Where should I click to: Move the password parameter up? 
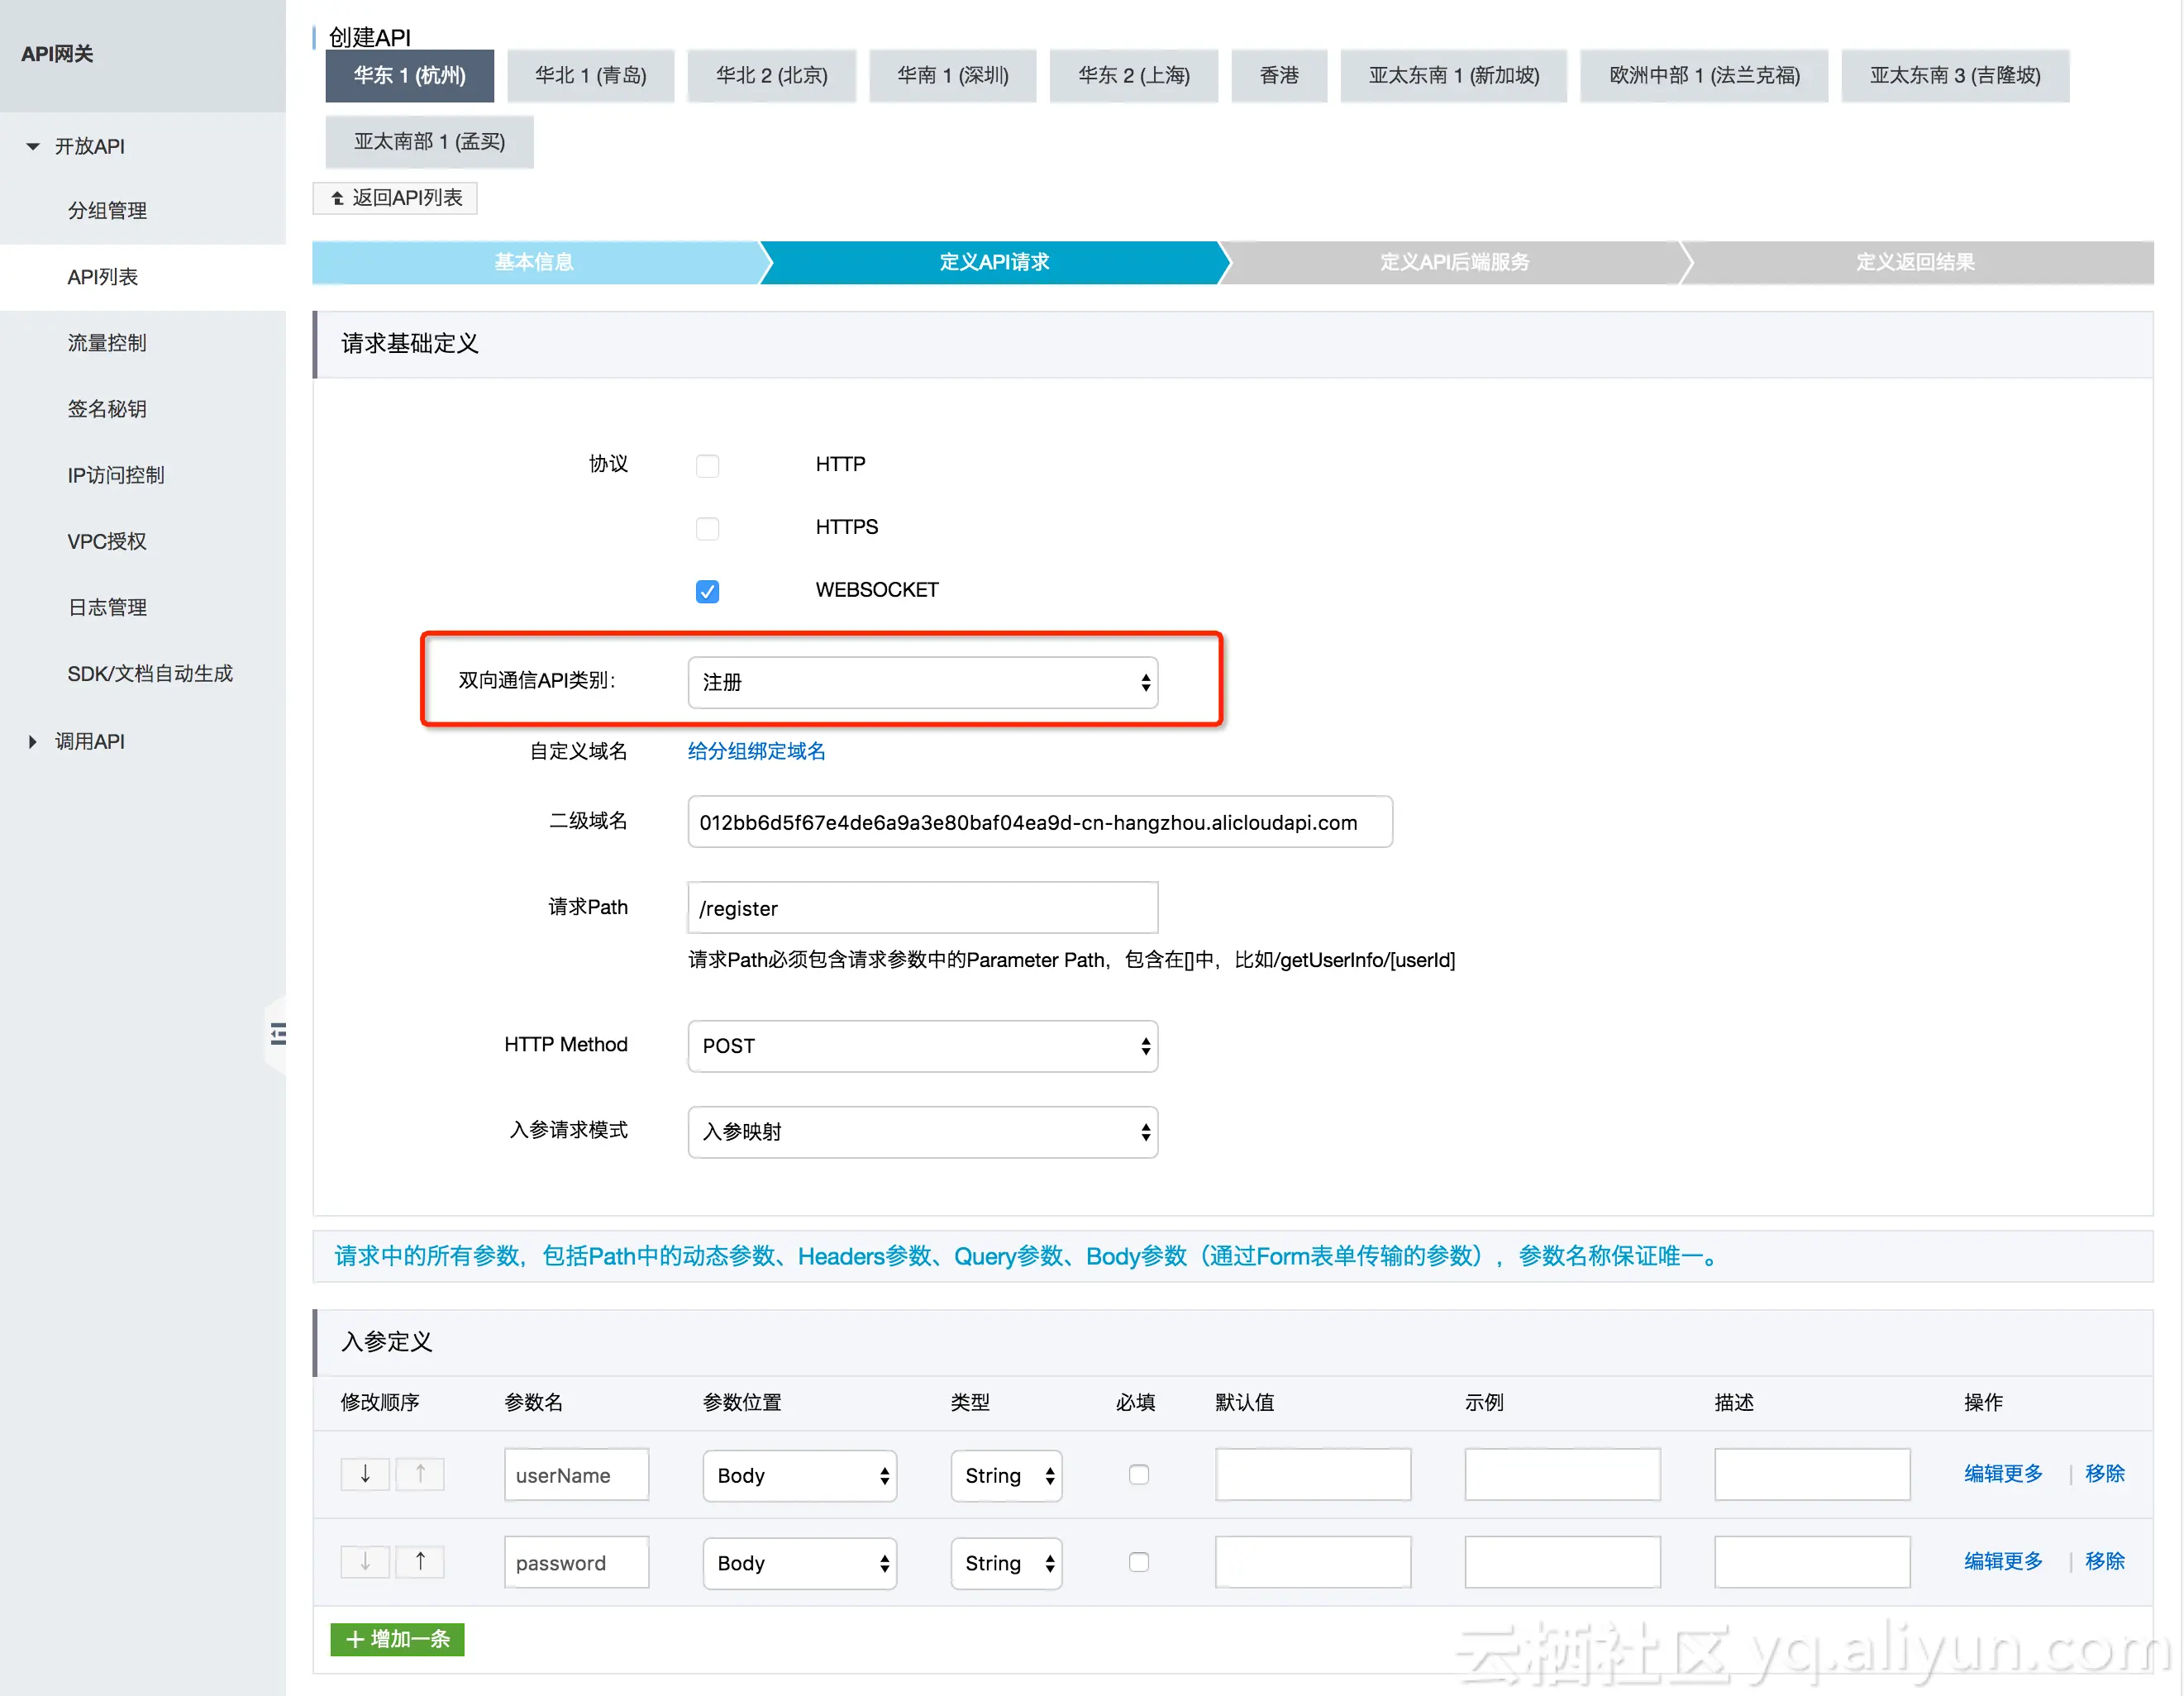(420, 1562)
